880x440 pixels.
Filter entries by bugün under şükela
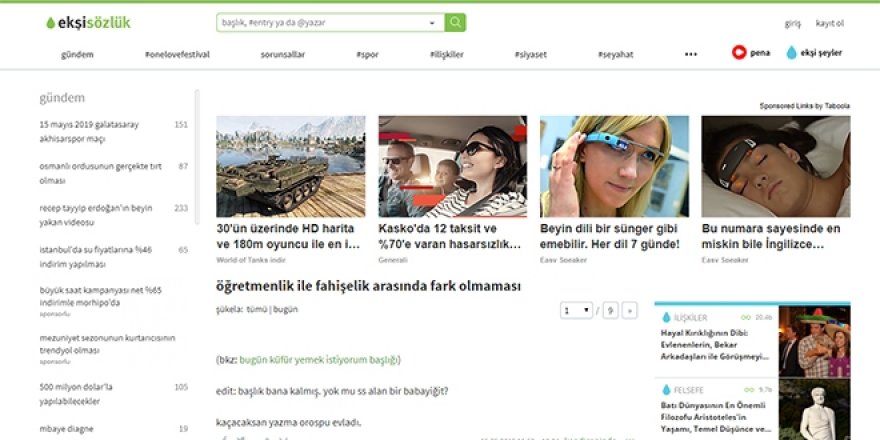pyautogui.click(x=286, y=309)
